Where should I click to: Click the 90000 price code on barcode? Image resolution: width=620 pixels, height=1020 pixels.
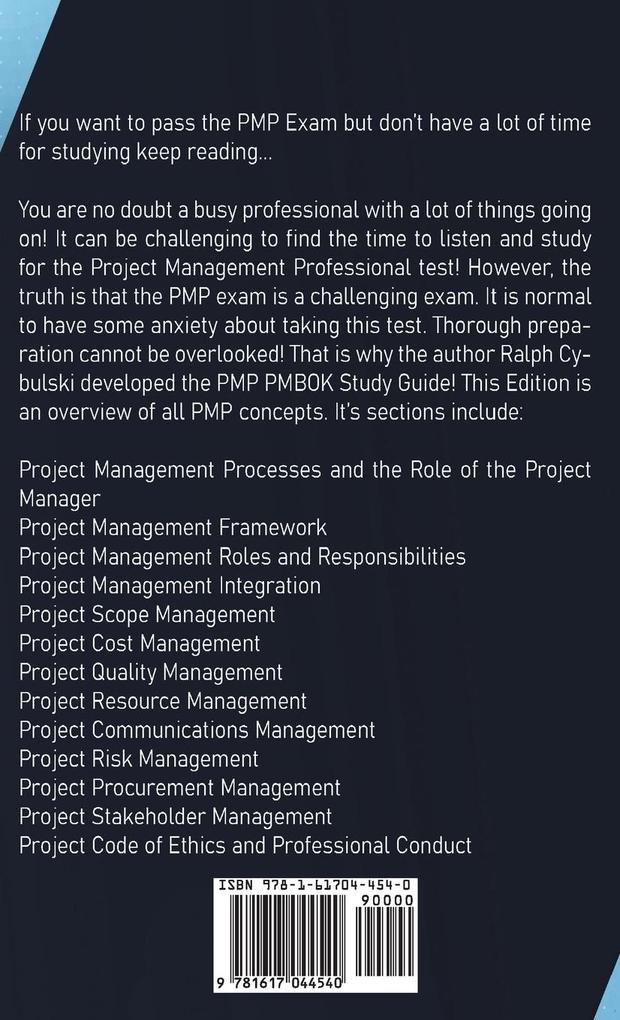click(387, 900)
